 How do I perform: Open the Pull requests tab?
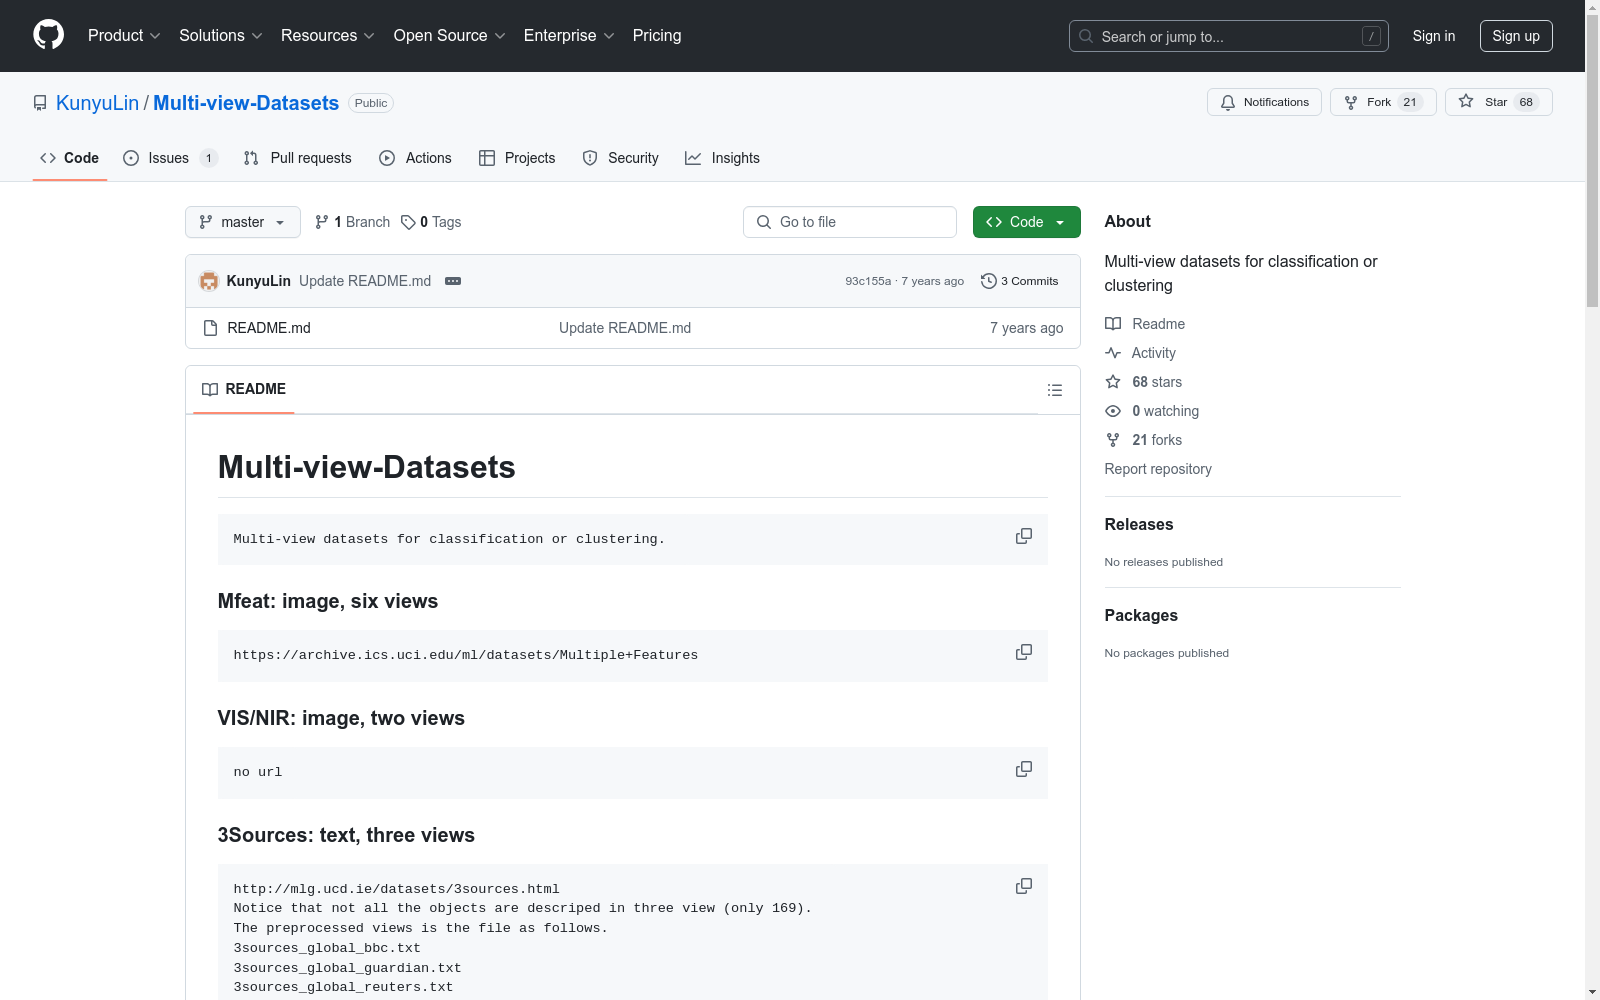click(x=298, y=158)
